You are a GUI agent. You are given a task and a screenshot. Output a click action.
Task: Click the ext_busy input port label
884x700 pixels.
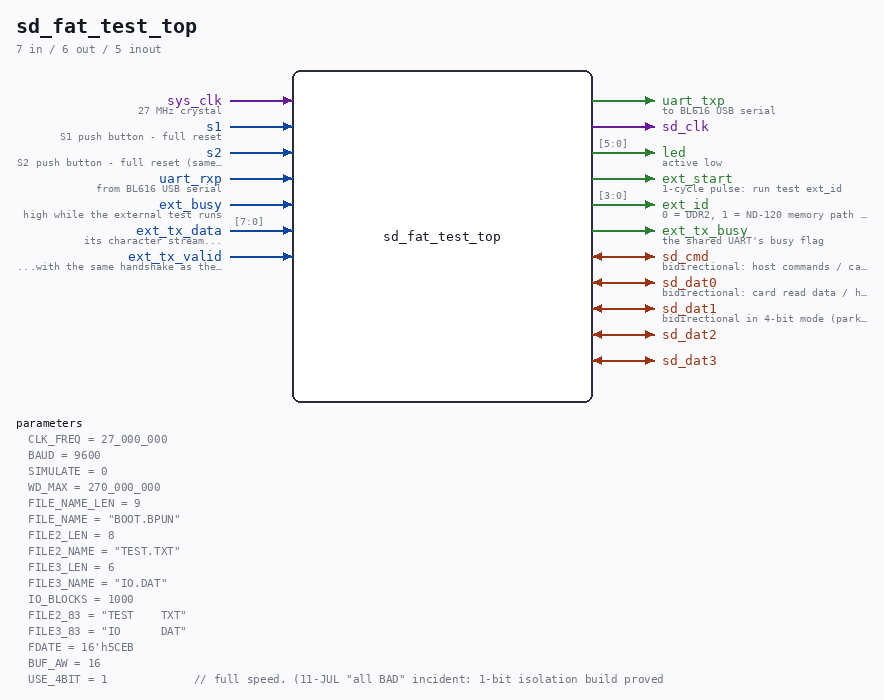[x=191, y=204]
